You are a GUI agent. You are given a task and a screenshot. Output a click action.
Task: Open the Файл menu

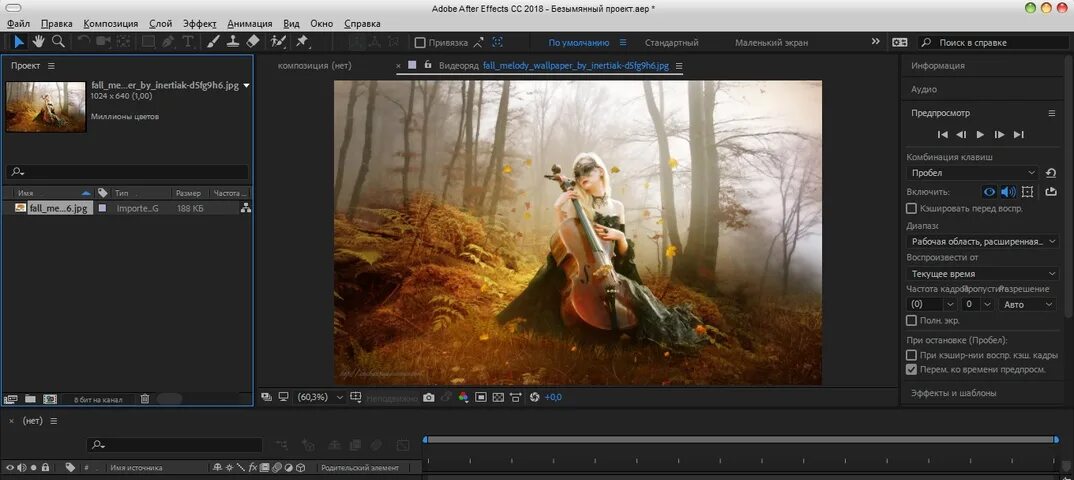[x=18, y=23]
